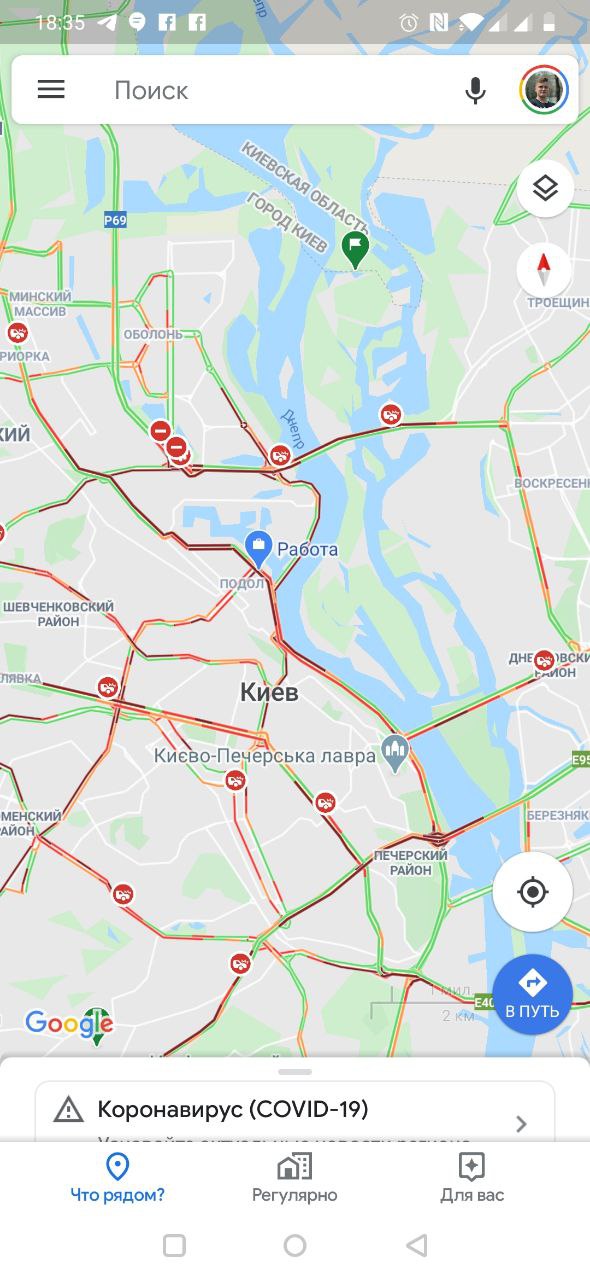Select the Что рядом? tab

click(x=118, y=1177)
